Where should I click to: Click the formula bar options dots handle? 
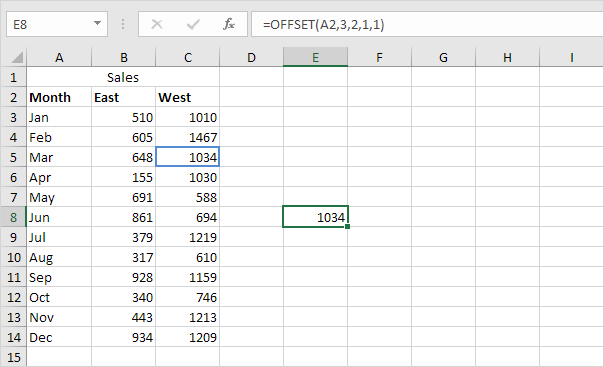(123, 24)
